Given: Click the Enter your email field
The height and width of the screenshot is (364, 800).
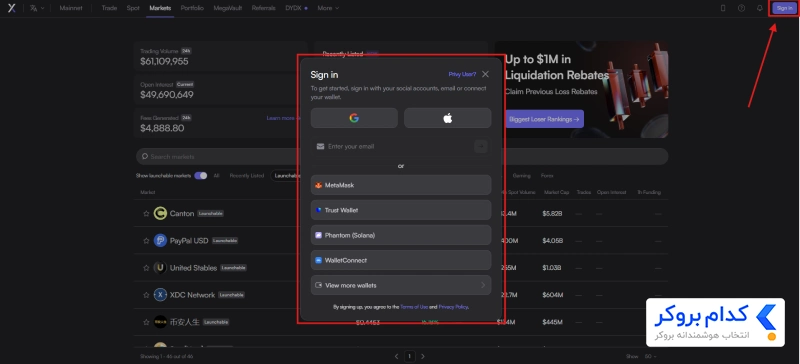Looking at the screenshot, I should pyautogui.click(x=401, y=147).
